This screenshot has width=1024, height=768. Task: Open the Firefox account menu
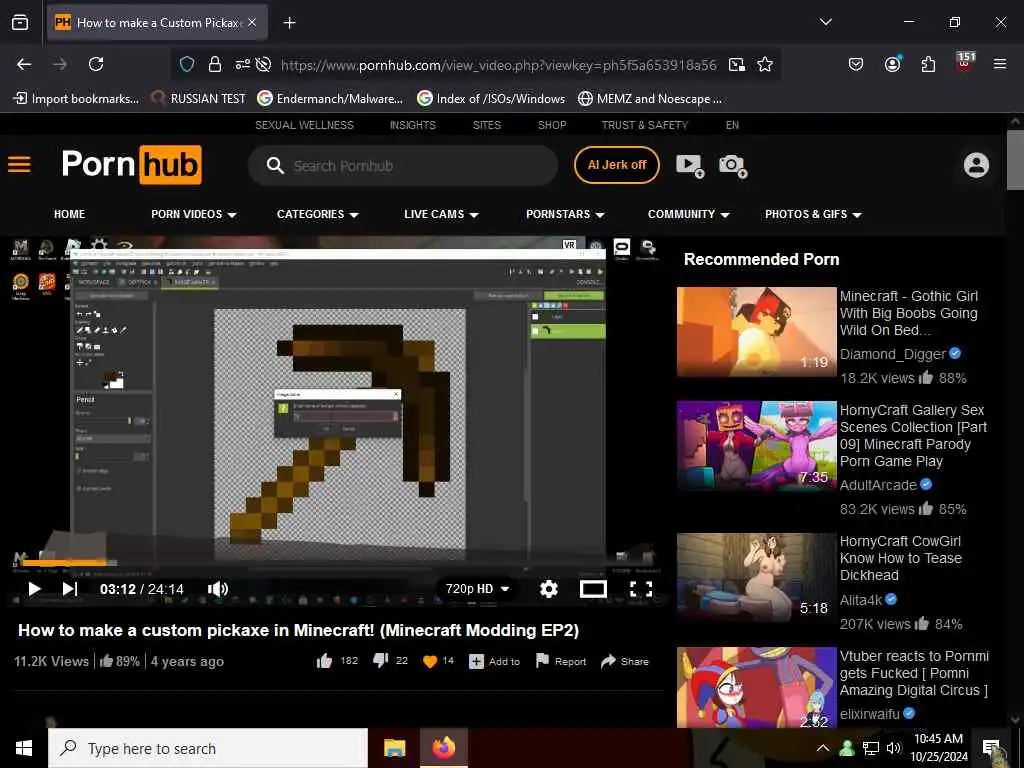click(892, 64)
